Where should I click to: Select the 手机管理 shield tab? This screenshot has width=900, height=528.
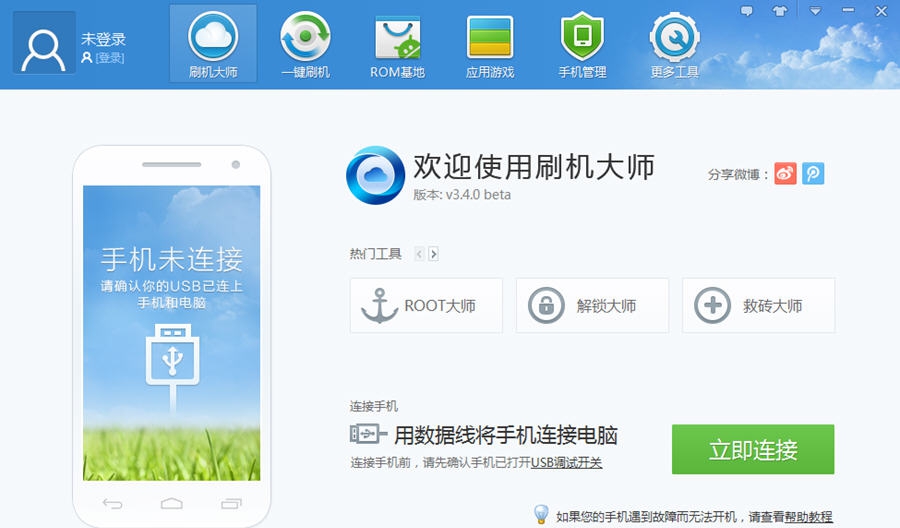tap(582, 44)
